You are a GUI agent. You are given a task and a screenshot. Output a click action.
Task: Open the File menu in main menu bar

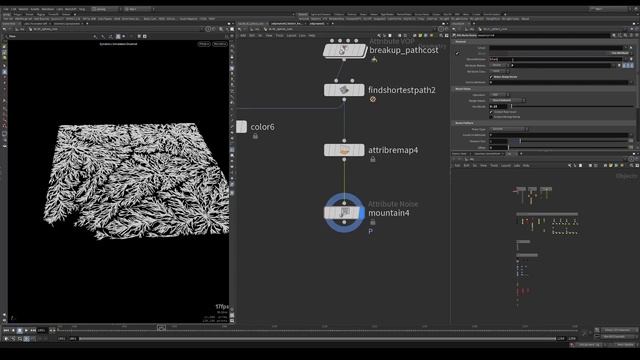tap(6, 9)
